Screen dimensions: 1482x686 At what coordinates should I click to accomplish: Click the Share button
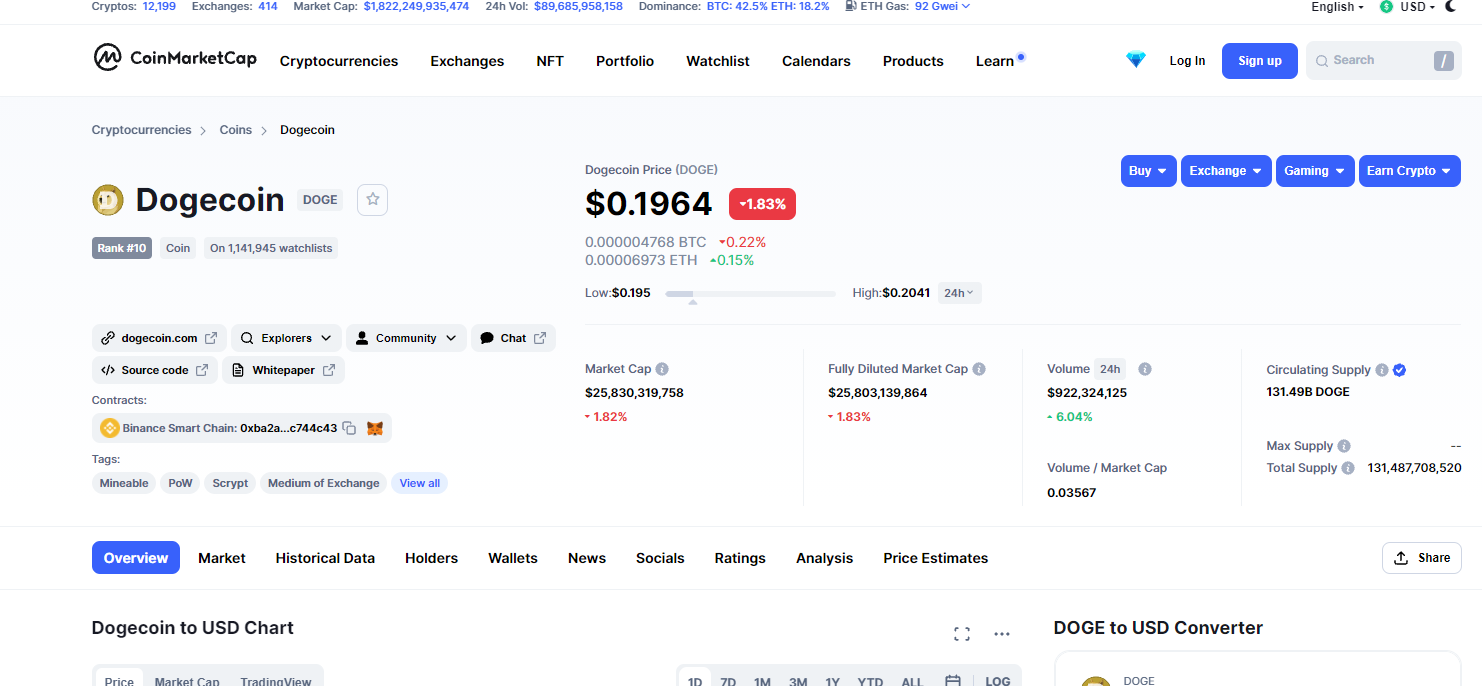pos(1422,558)
